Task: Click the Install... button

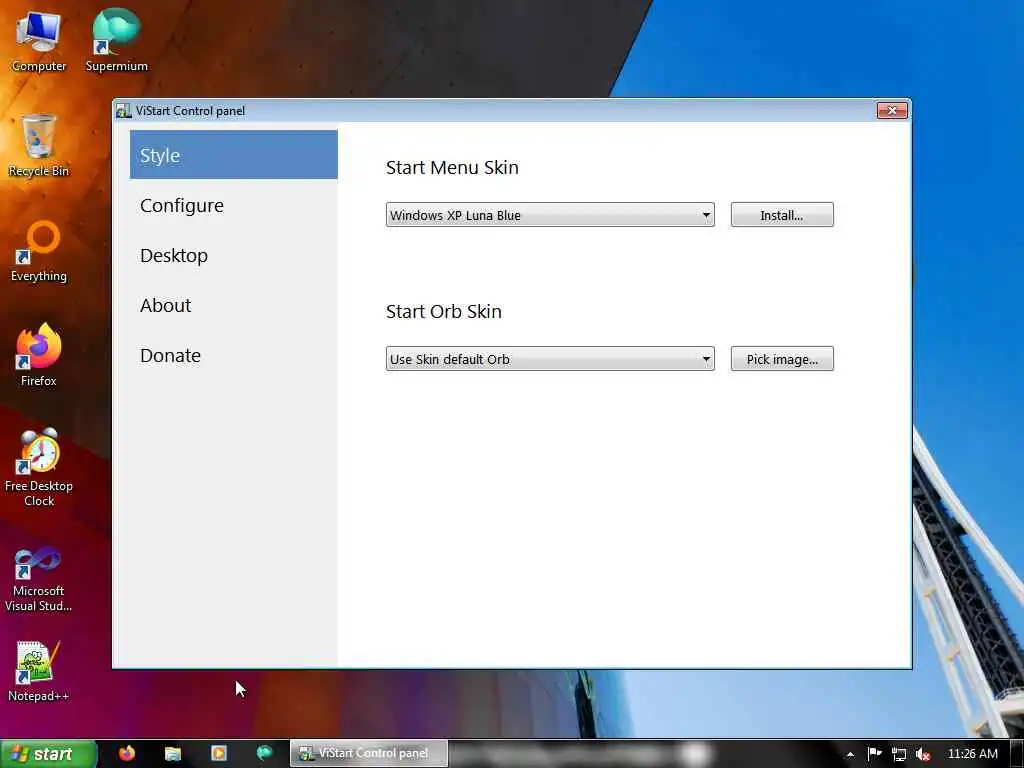Action: 782,215
